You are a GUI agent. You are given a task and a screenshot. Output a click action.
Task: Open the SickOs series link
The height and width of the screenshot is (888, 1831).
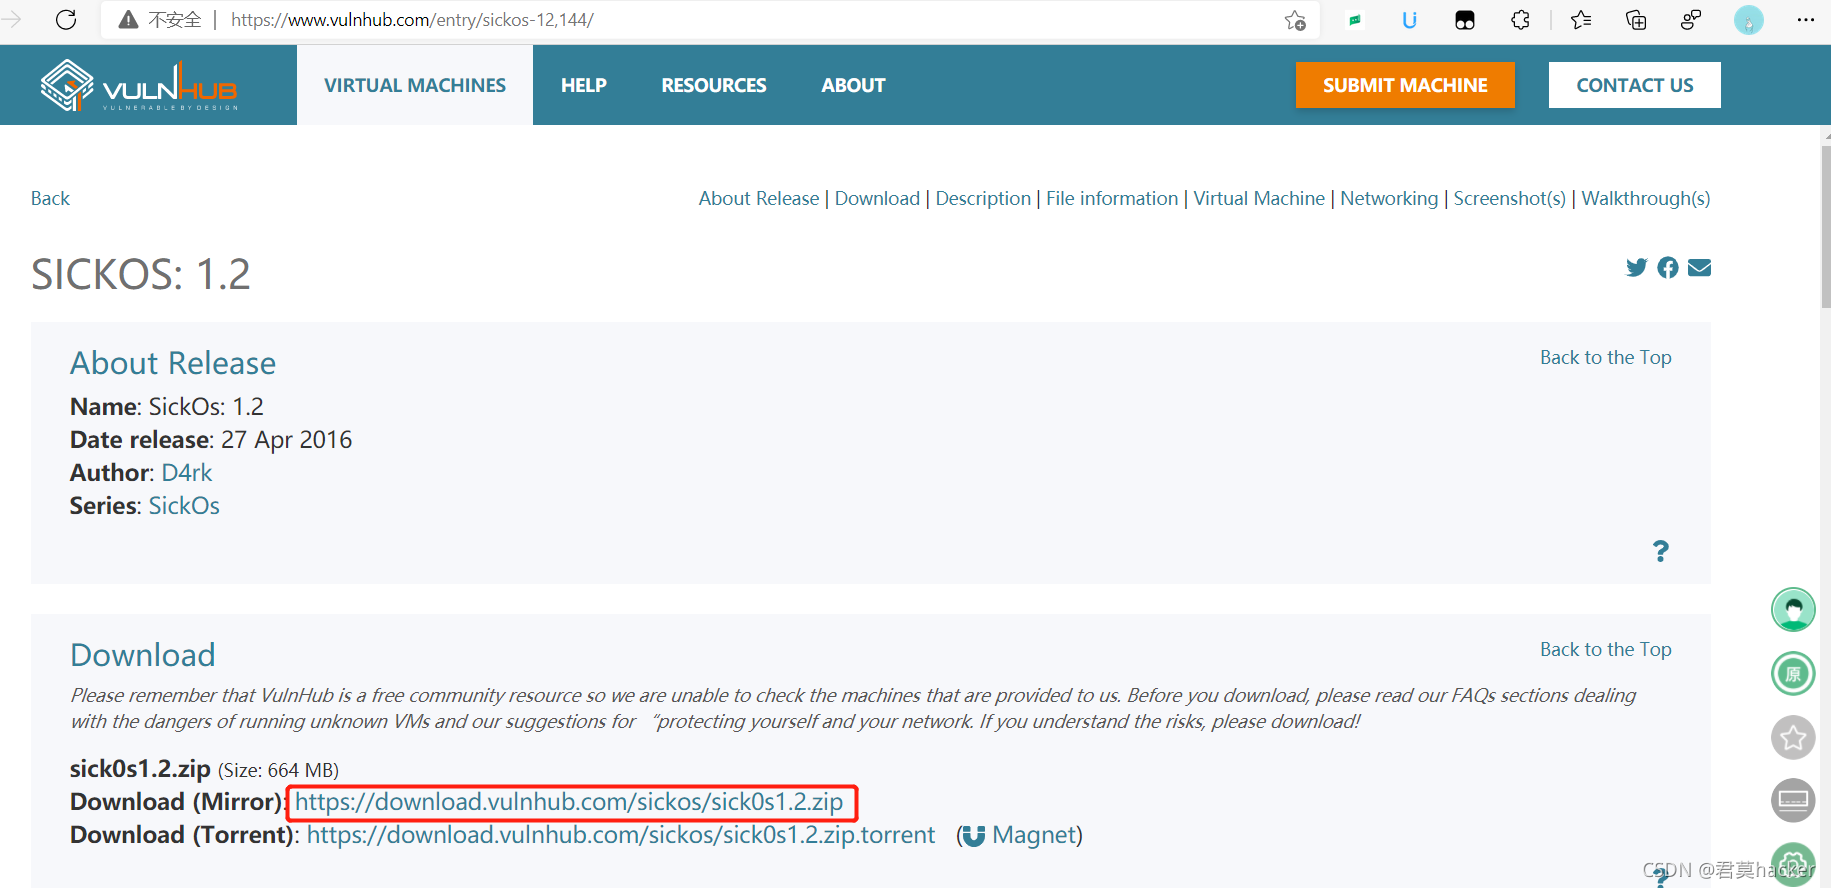[x=184, y=505]
